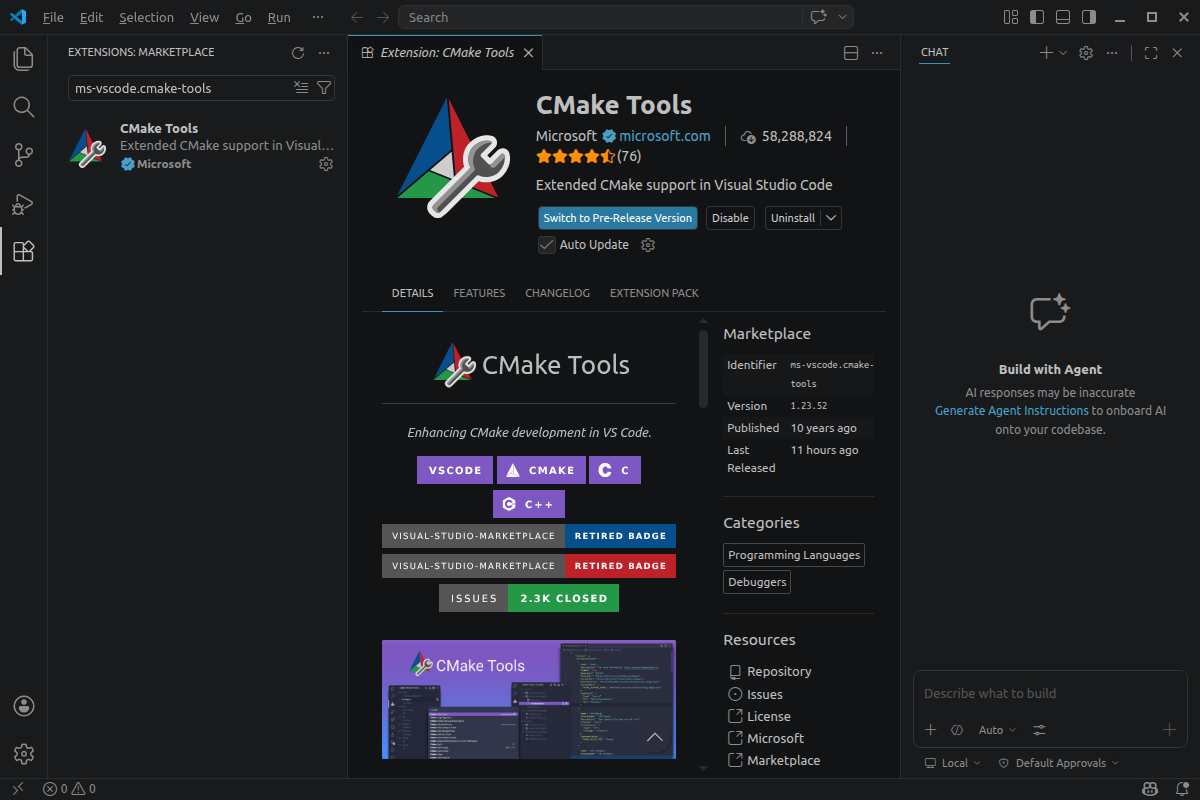
Task: Open the Auto model picker dropdown
Action: click(997, 730)
